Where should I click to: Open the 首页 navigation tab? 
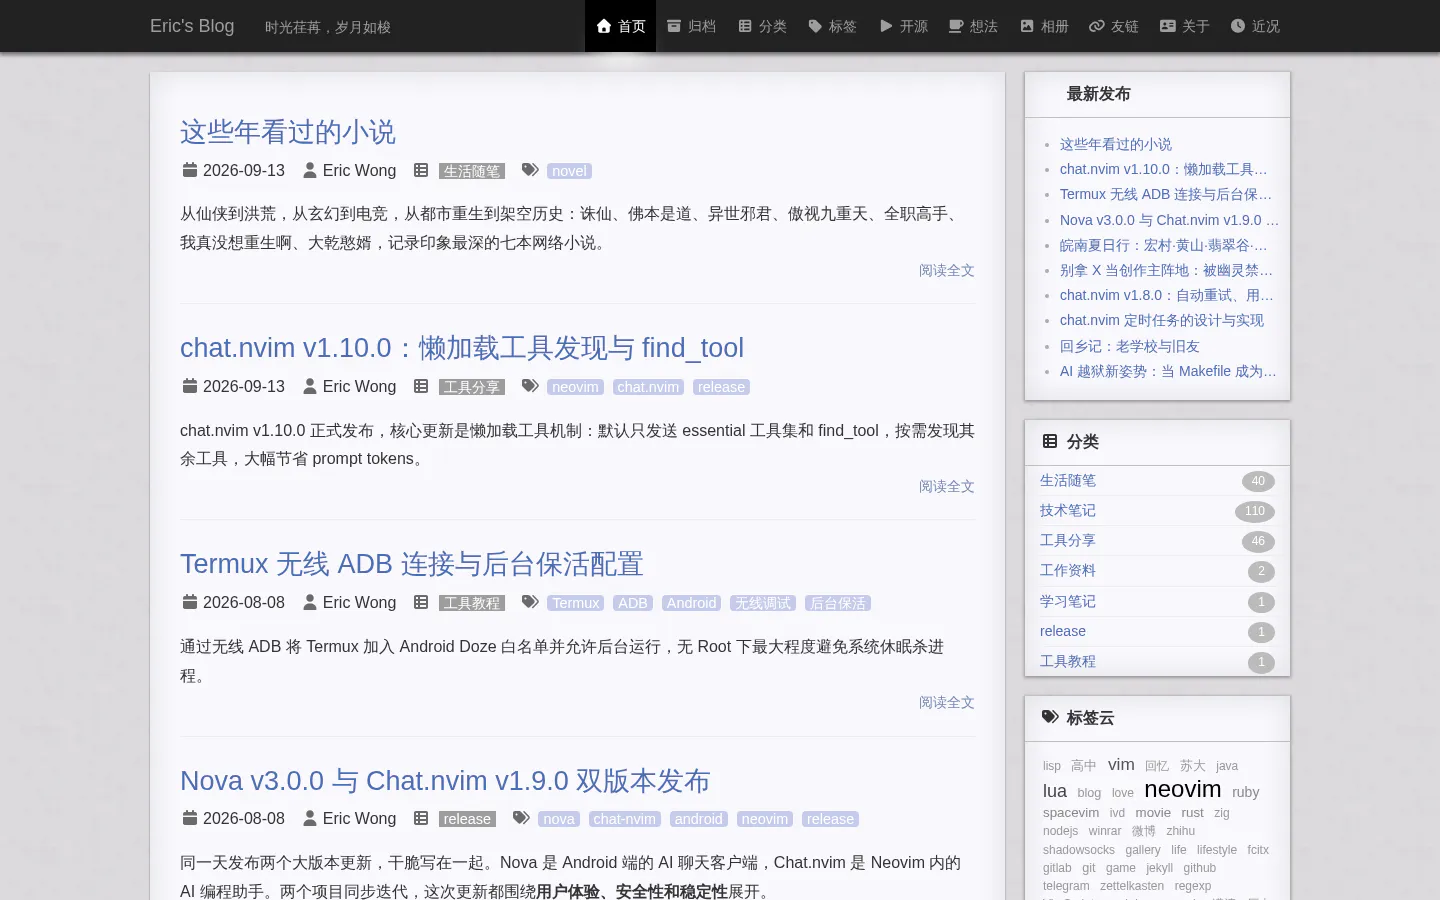pos(620,26)
